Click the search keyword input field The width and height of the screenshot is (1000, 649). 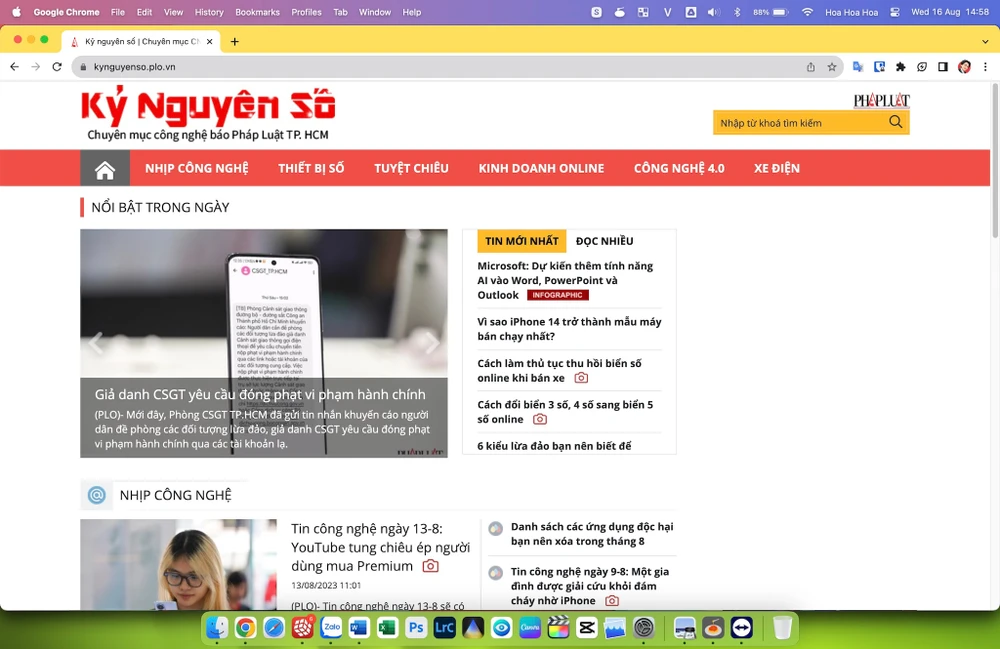pos(800,123)
